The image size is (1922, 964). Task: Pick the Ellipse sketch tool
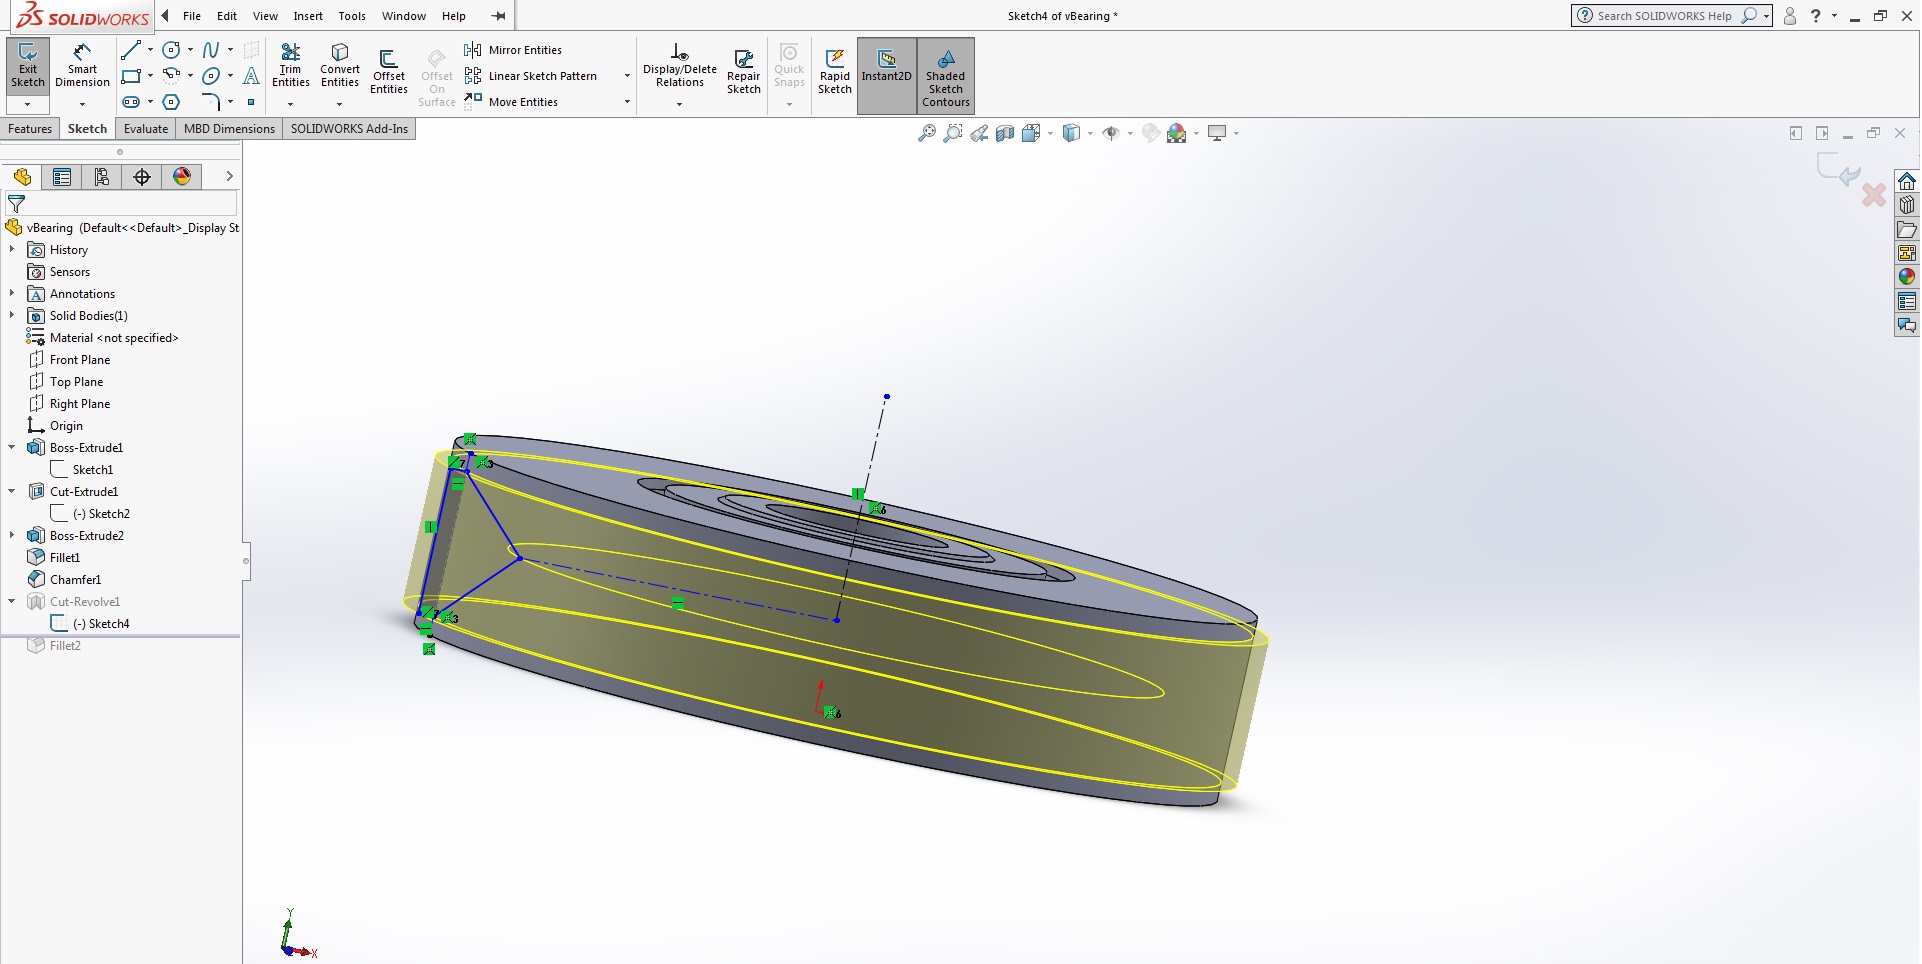211,76
